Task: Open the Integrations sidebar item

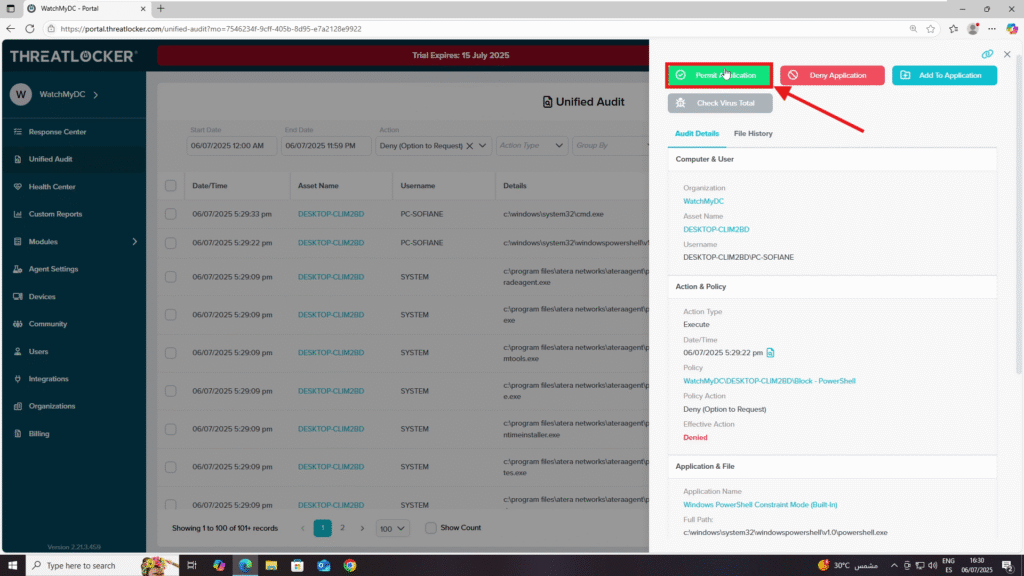Action: pos(48,379)
